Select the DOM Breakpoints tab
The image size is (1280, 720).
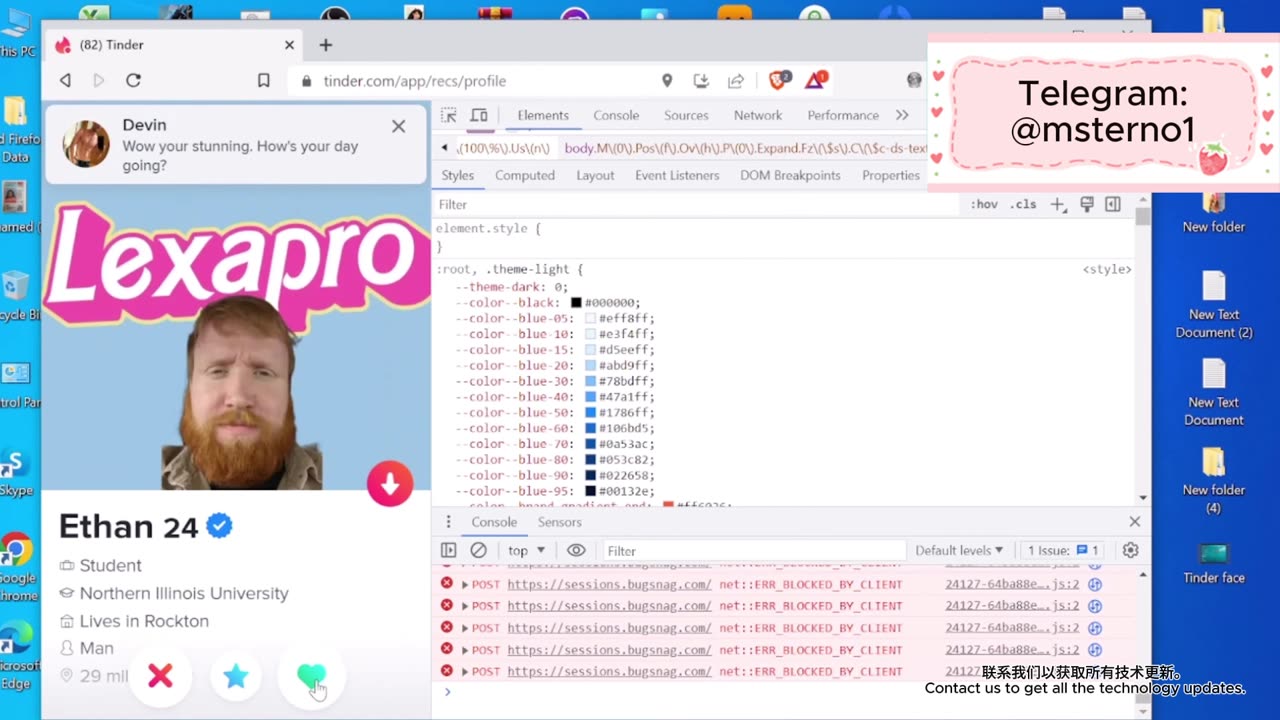(790, 175)
